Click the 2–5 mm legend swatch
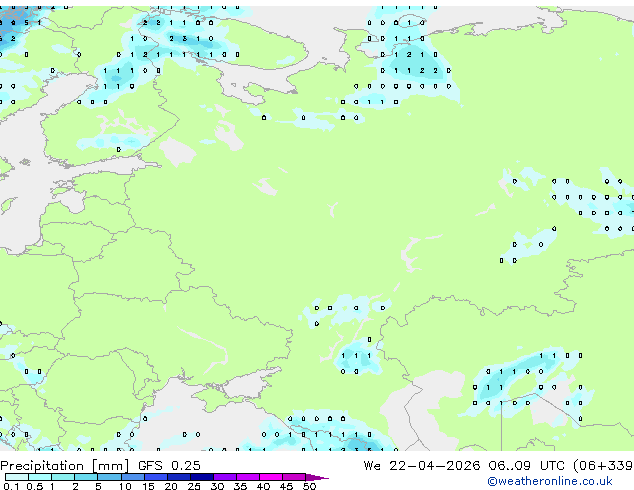This screenshot has height=490, width=634. (86, 477)
